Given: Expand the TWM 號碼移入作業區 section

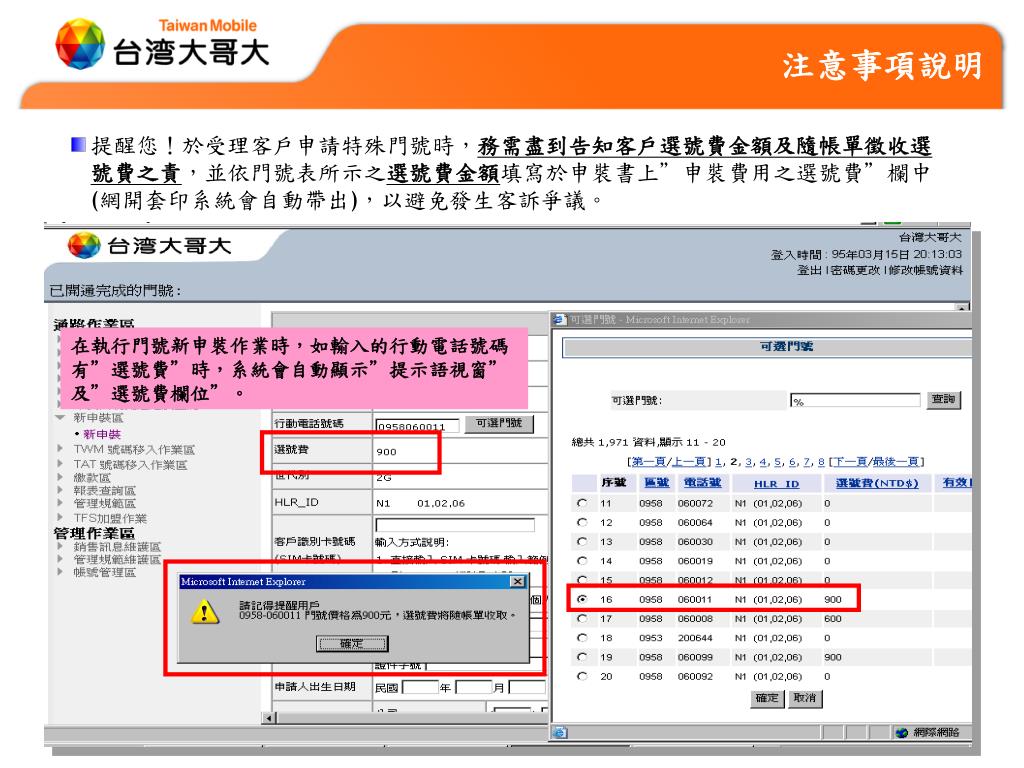Looking at the screenshot, I should click(60, 449).
